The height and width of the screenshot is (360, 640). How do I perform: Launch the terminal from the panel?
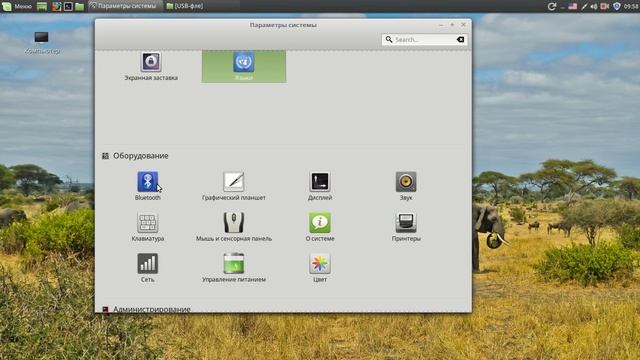[68, 6]
